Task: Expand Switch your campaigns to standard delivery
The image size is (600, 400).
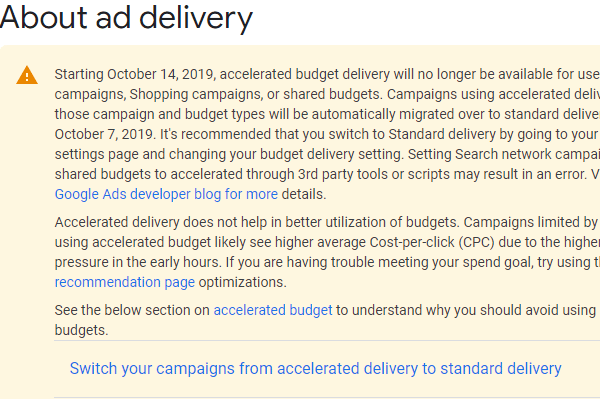Action: pos(315,368)
